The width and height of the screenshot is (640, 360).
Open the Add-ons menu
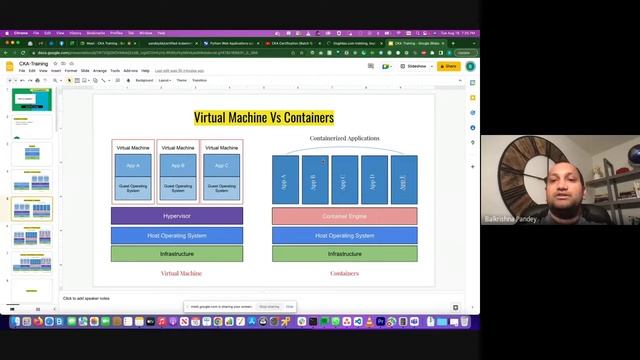(131, 71)
